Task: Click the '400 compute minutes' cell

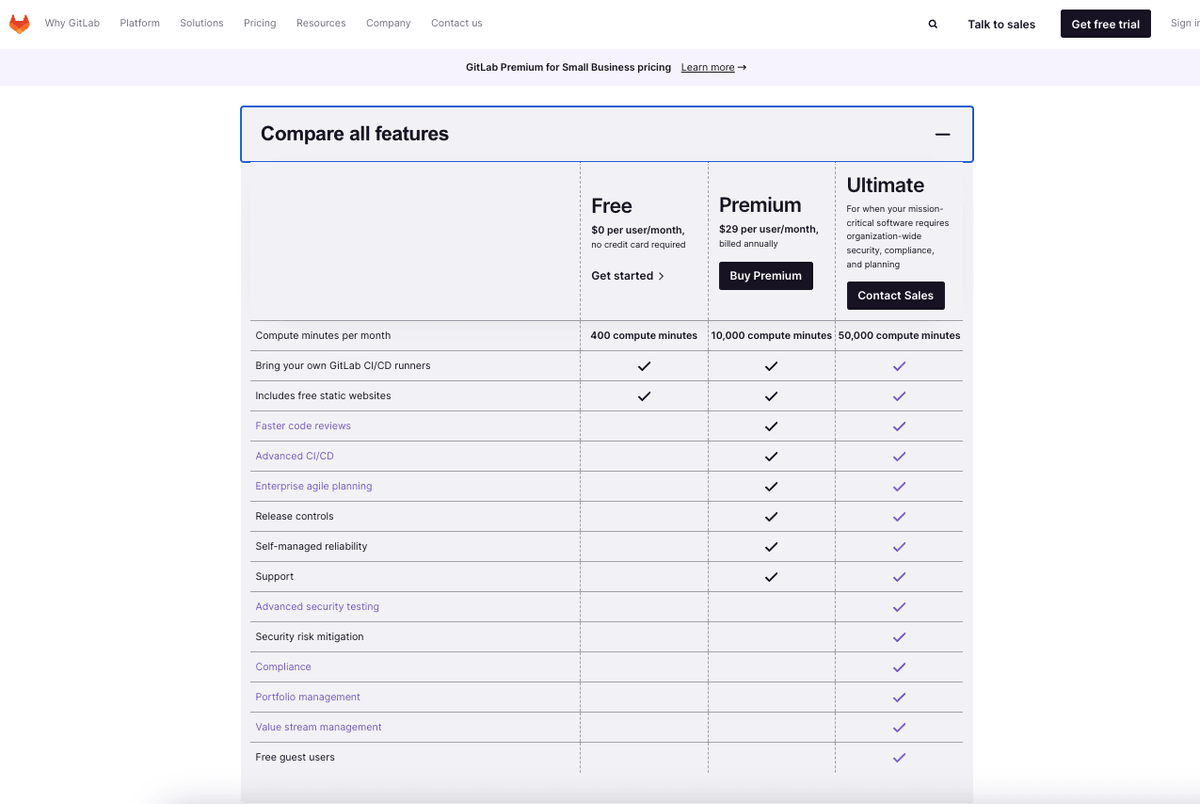Action: point(644,336)
